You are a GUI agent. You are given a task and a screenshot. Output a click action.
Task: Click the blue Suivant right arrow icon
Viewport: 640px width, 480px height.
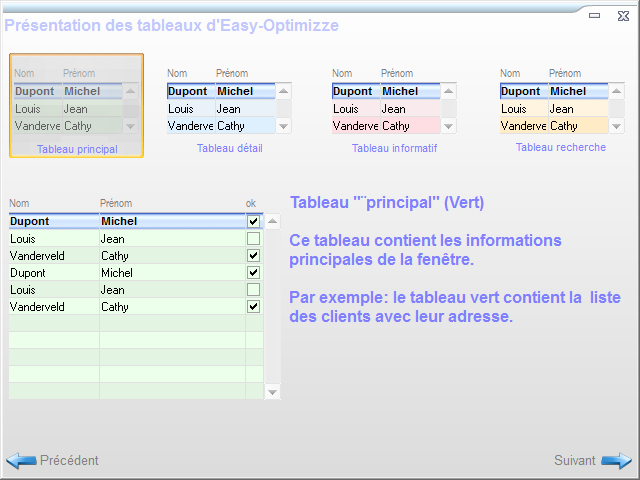click(x=616, y=461)
